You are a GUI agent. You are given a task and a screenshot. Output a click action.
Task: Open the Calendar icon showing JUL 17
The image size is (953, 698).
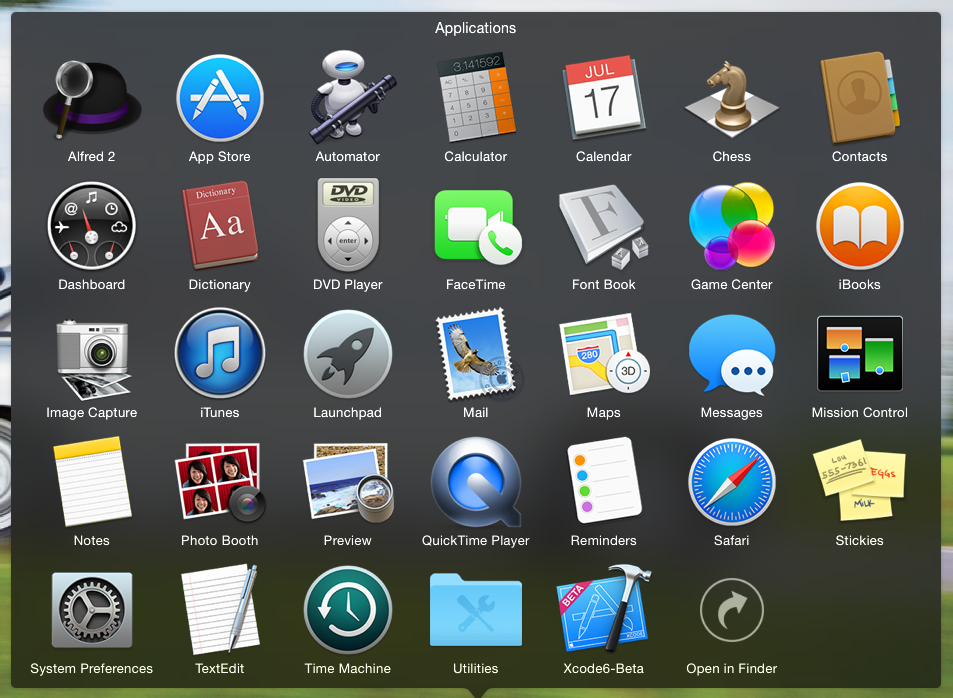point(604,98)
